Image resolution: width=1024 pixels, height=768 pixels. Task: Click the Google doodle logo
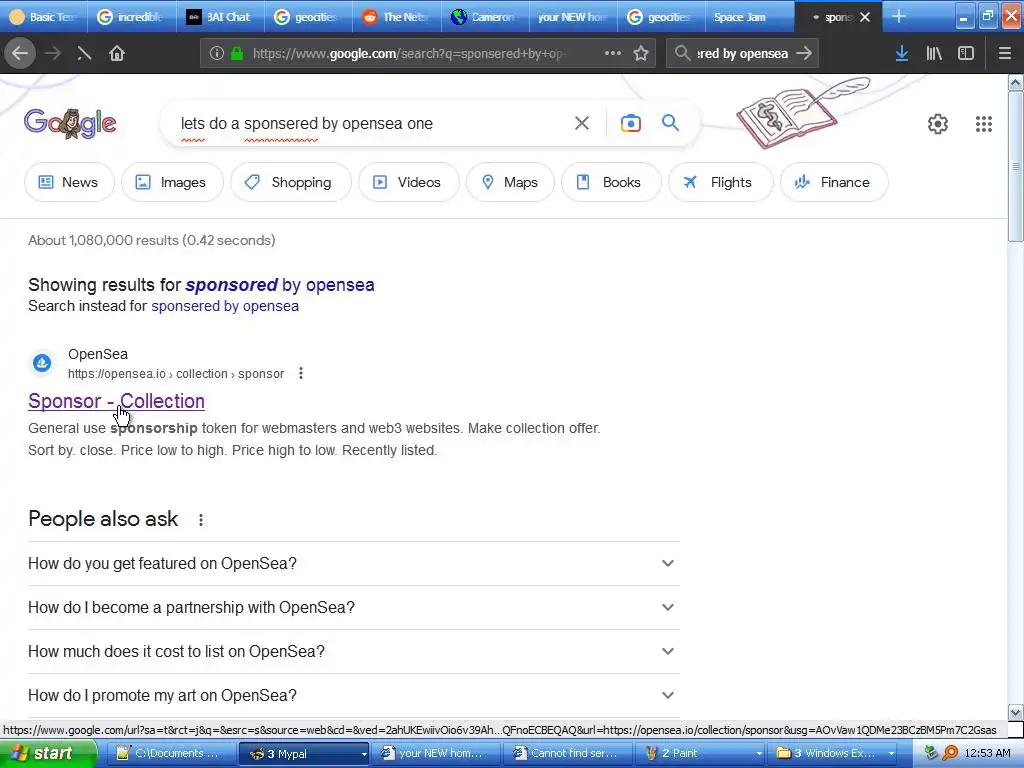pos(70,123)
